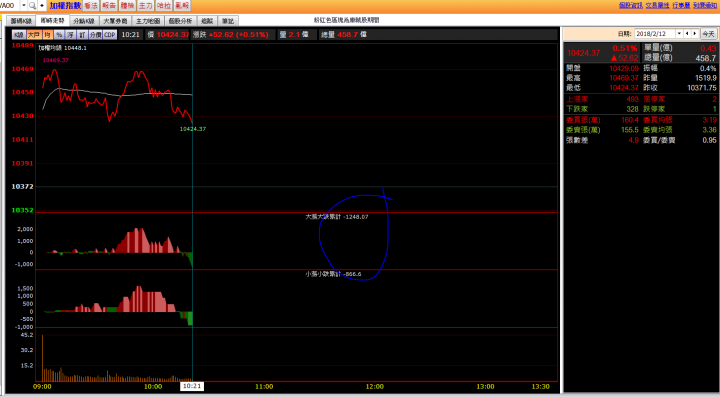The width and height of the screenshot is (720, 397).
Task: Click the 下跌家 value 328
Action: pos(632,109)
